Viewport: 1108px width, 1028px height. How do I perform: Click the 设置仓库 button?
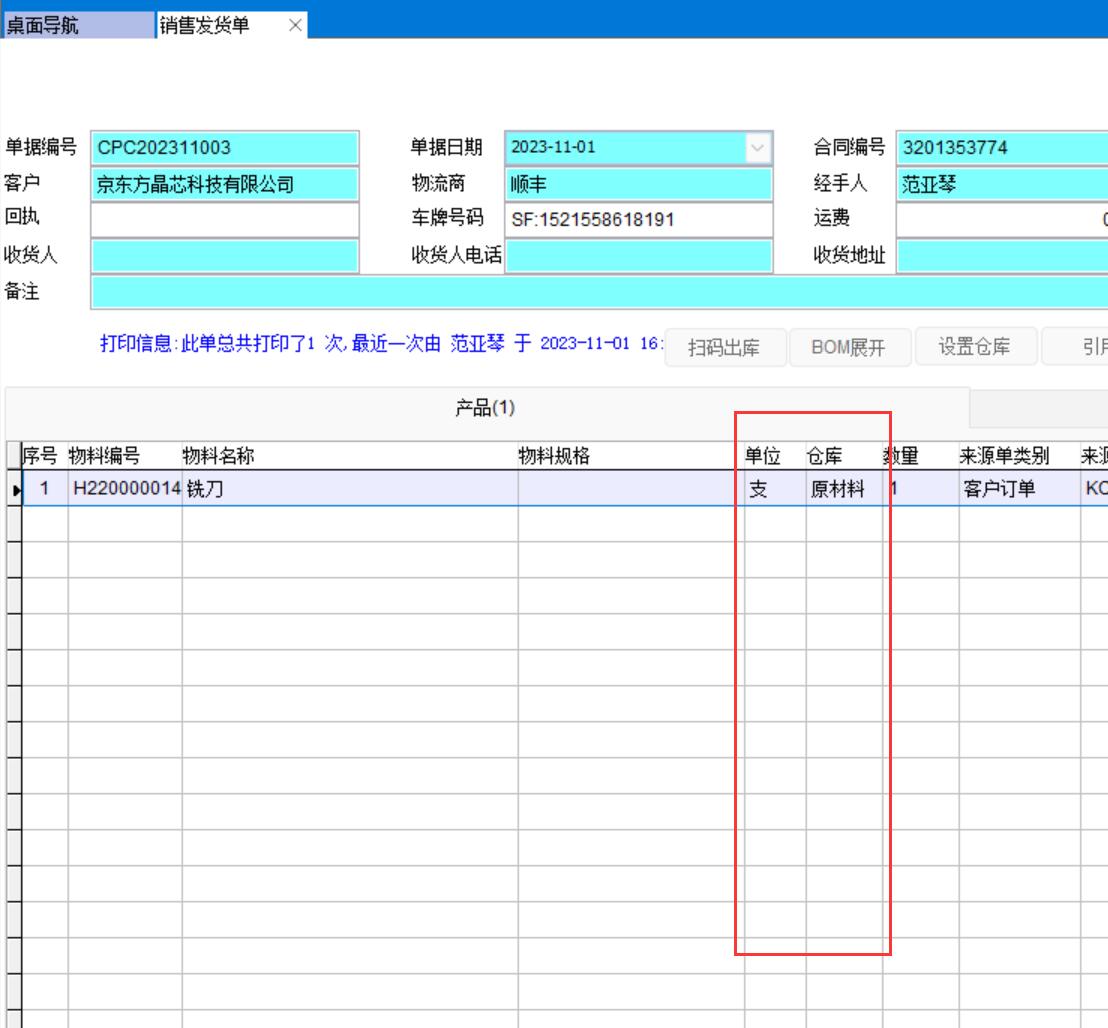[x=974, y=348]
